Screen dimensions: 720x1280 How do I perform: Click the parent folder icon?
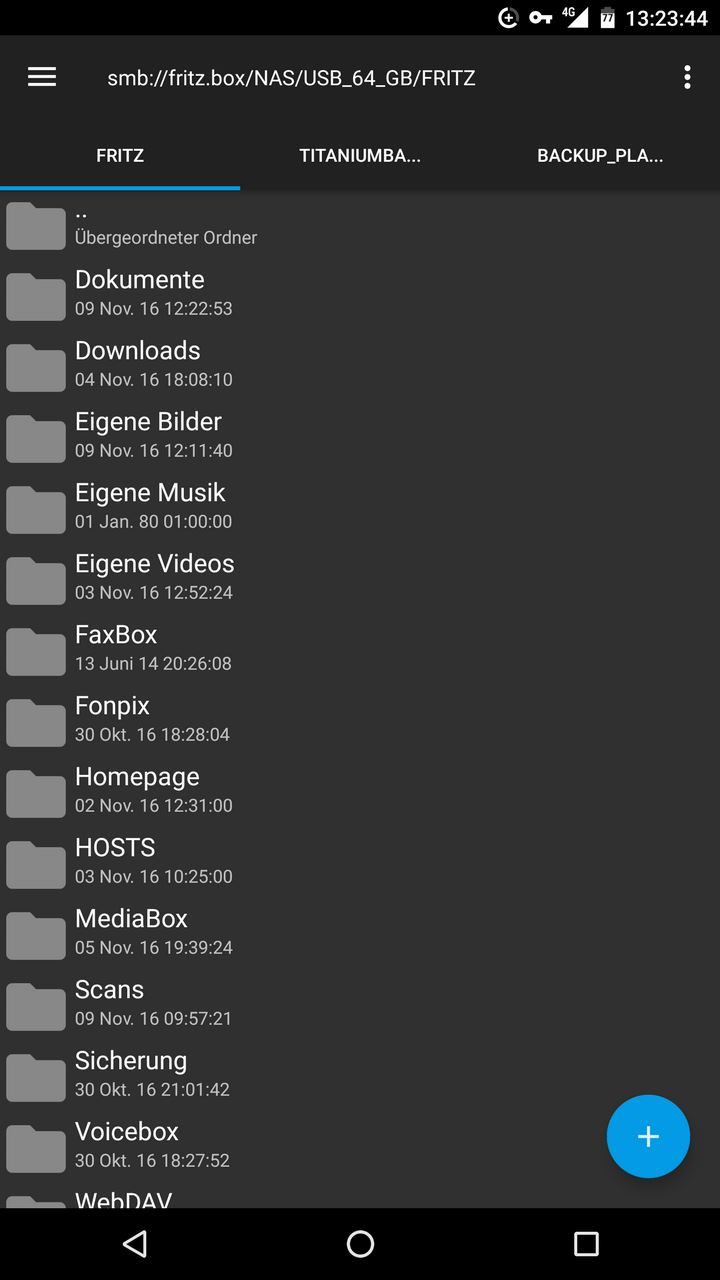click(x=36, y=225)
